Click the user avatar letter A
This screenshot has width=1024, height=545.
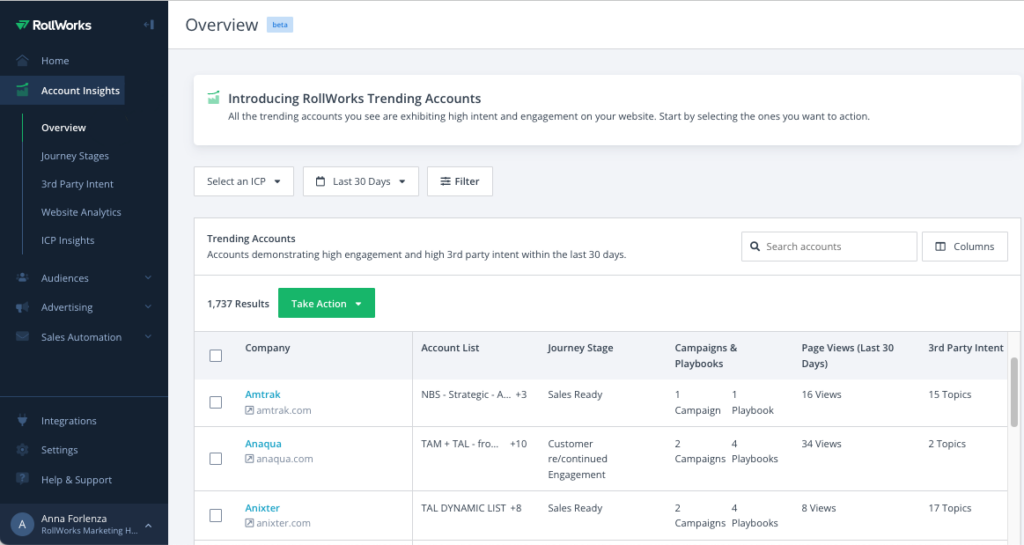pyautogui.click(x=22, y=524)
